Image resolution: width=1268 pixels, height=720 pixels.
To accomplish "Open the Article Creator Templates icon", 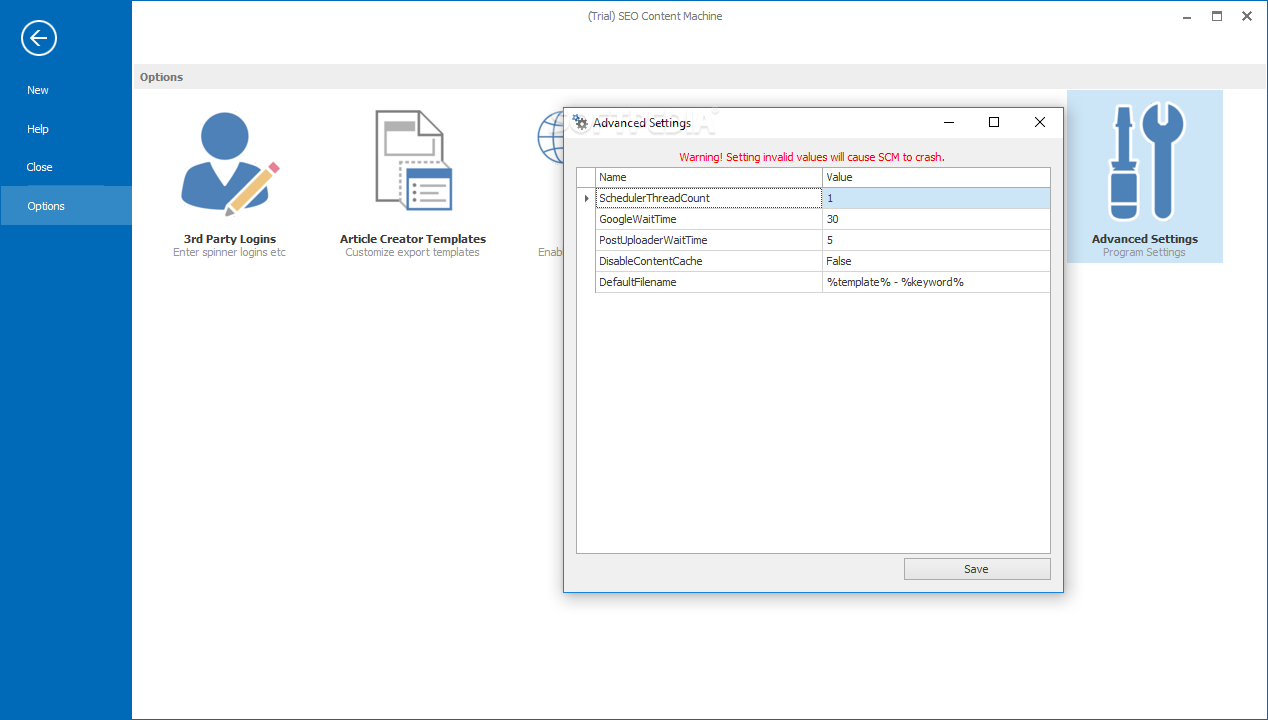I will click(x=413, y=161).
